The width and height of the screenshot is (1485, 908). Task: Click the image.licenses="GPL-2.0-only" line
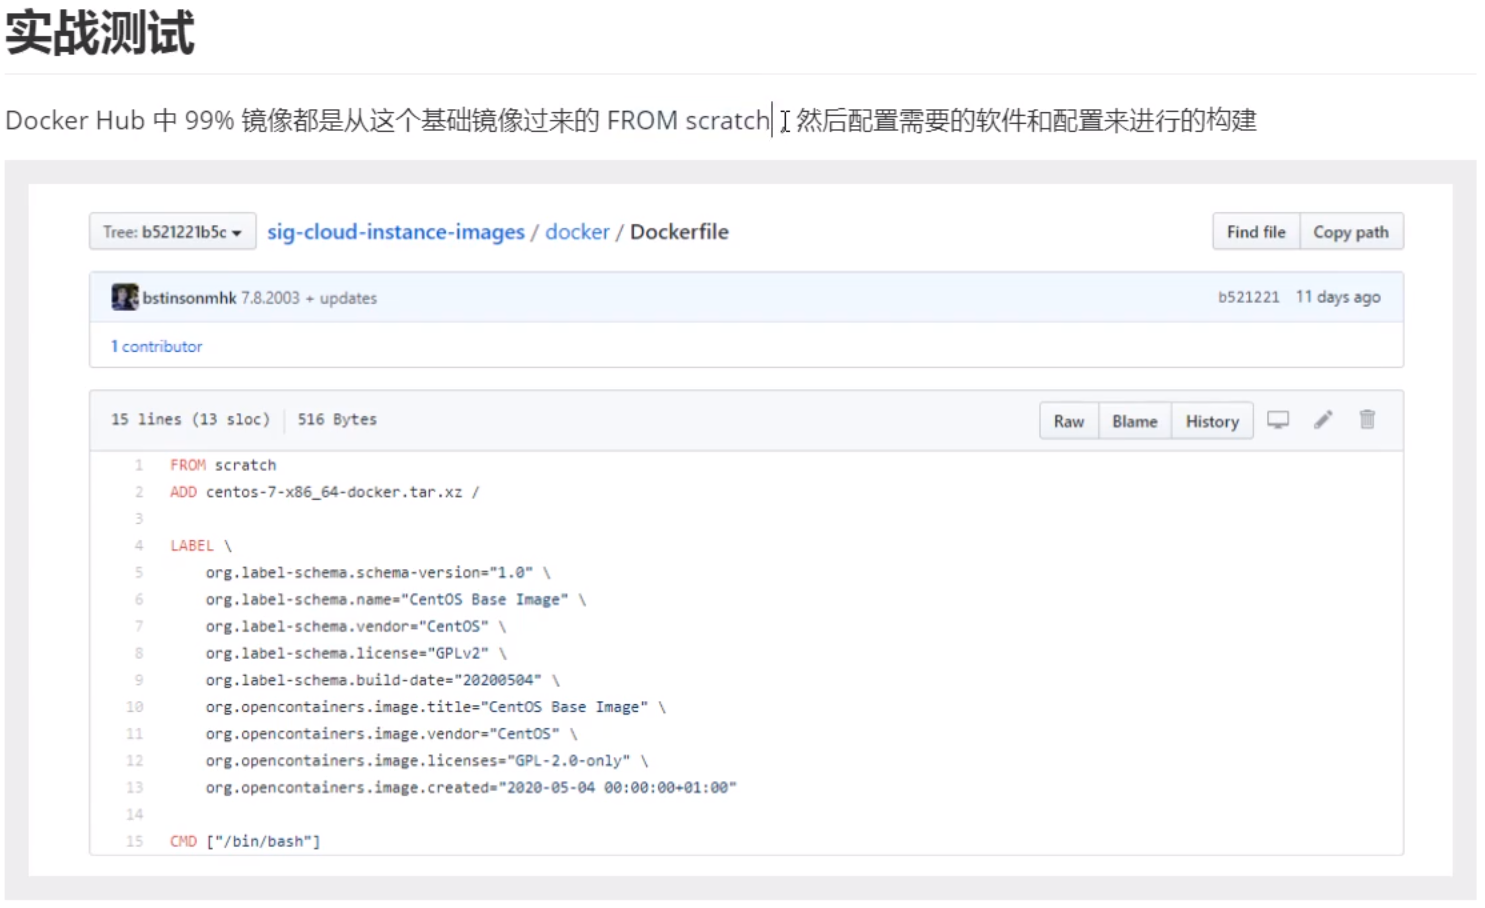427,761
